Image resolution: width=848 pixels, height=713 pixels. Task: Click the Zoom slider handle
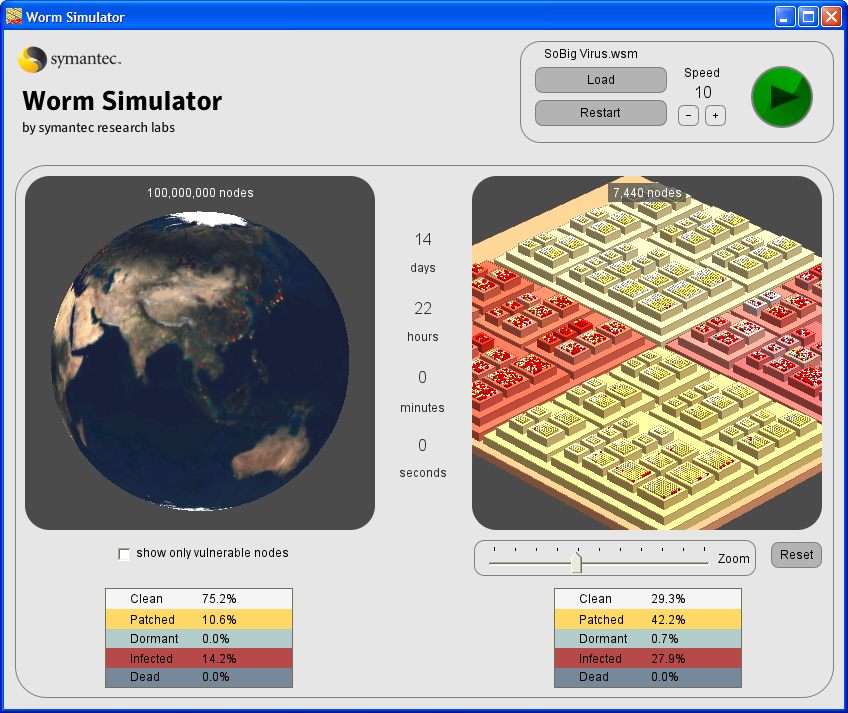pyautogui.click(x=576, y=562)
